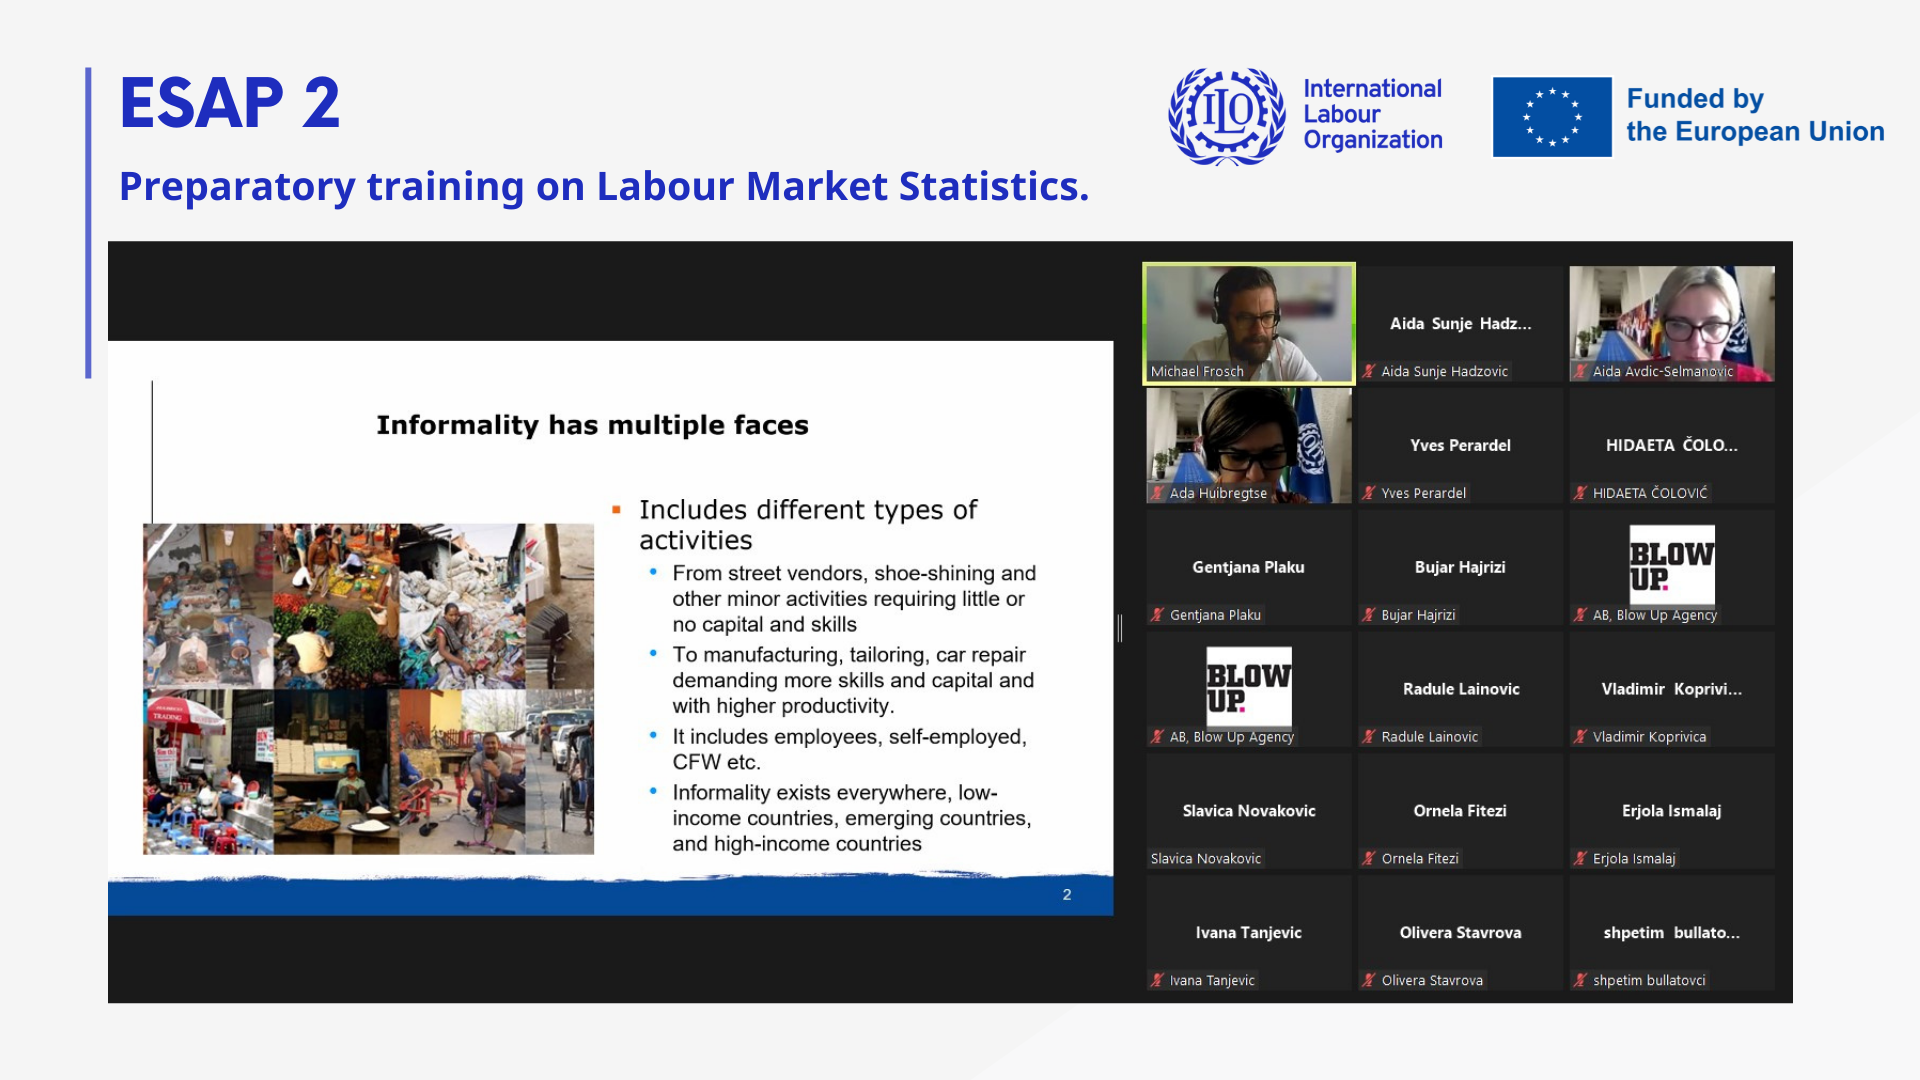1920x1080 pixels.
Task: Click 'Informality exists everywhere' bullet
Action: [x=851, y=819]
